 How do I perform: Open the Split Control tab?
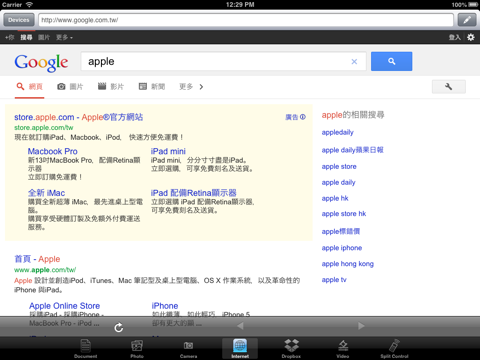coord(394,348)
